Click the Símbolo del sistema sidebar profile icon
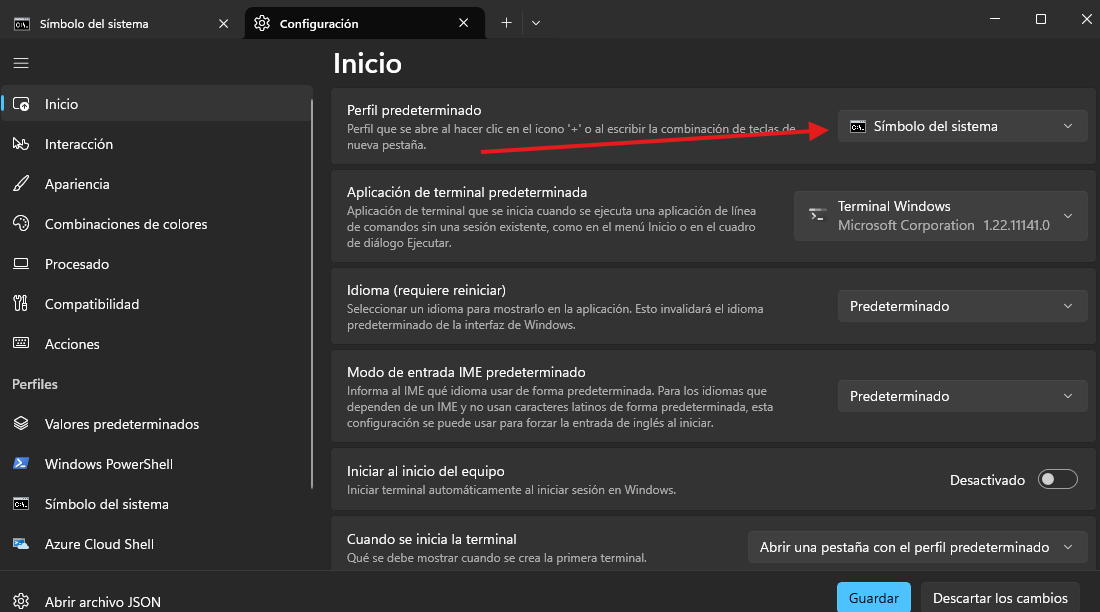The image size is (1100, 612). tap(21, 504)
